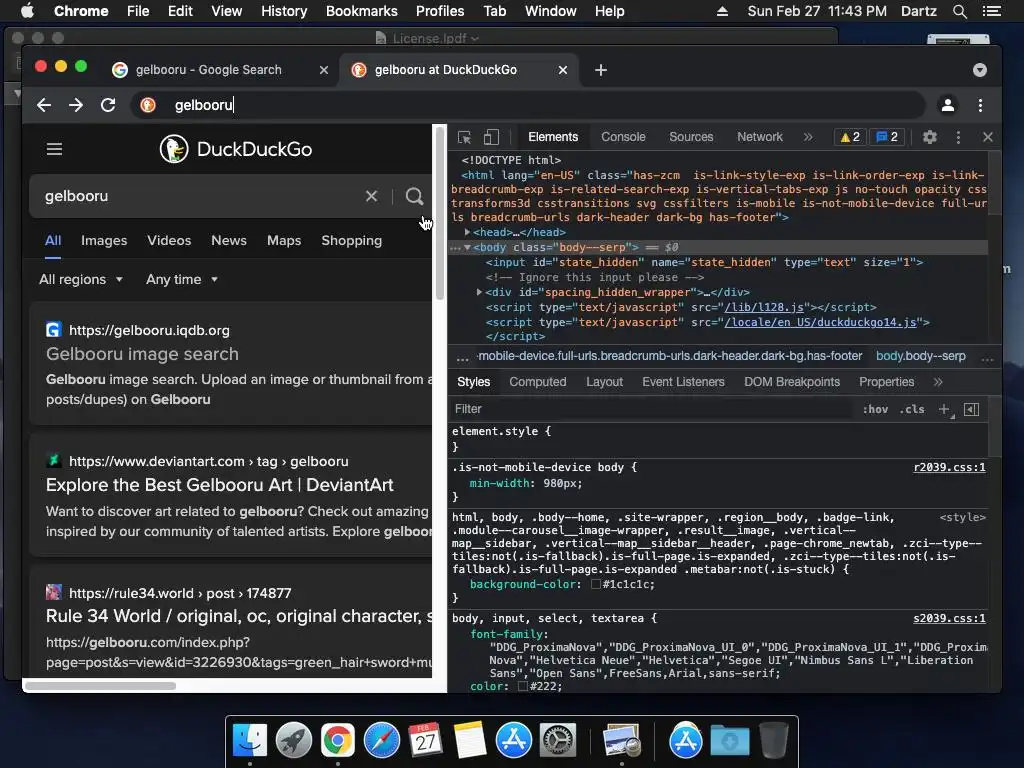Select the Maps results tab
Viewport: 1024px width, 768px height.
coord(284,240)
